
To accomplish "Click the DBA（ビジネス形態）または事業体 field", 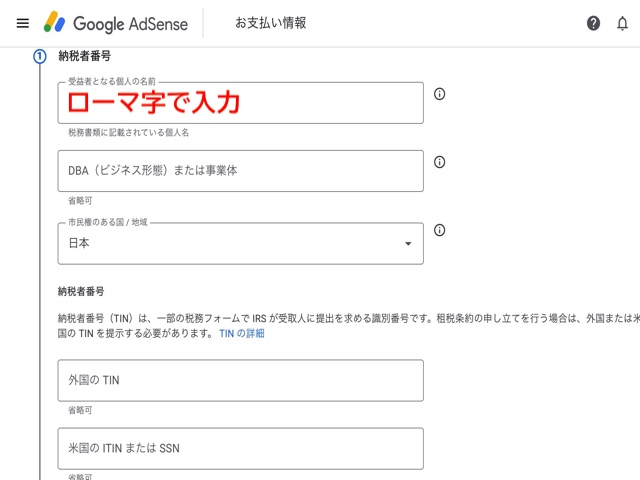I will click(240, 171).
